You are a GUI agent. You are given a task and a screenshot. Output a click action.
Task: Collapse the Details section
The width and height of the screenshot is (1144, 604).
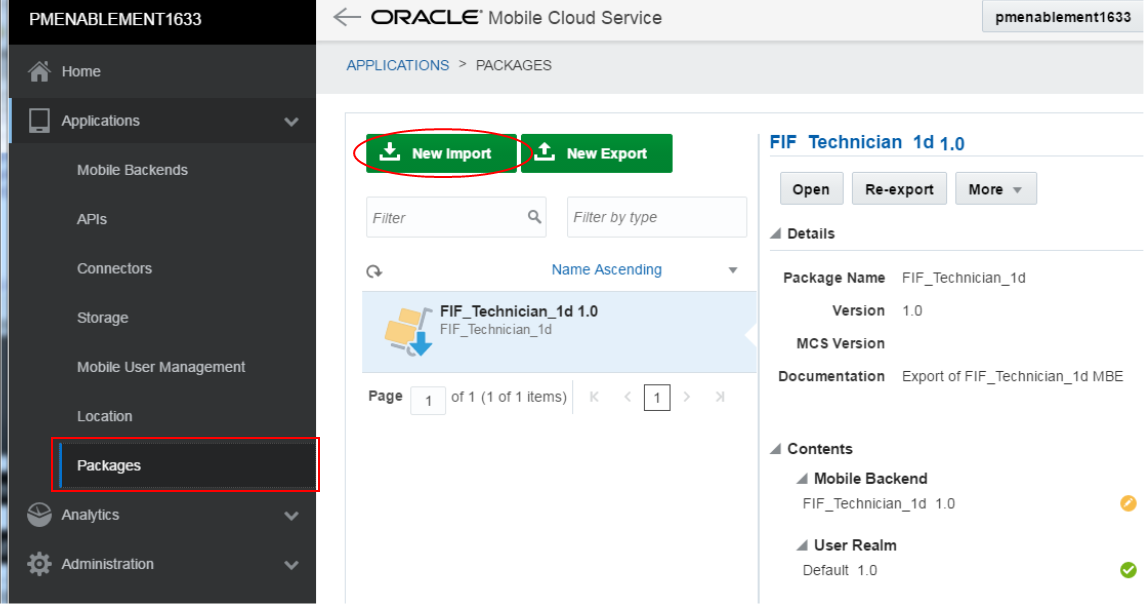pyautogui.click(x=776, y=233)
